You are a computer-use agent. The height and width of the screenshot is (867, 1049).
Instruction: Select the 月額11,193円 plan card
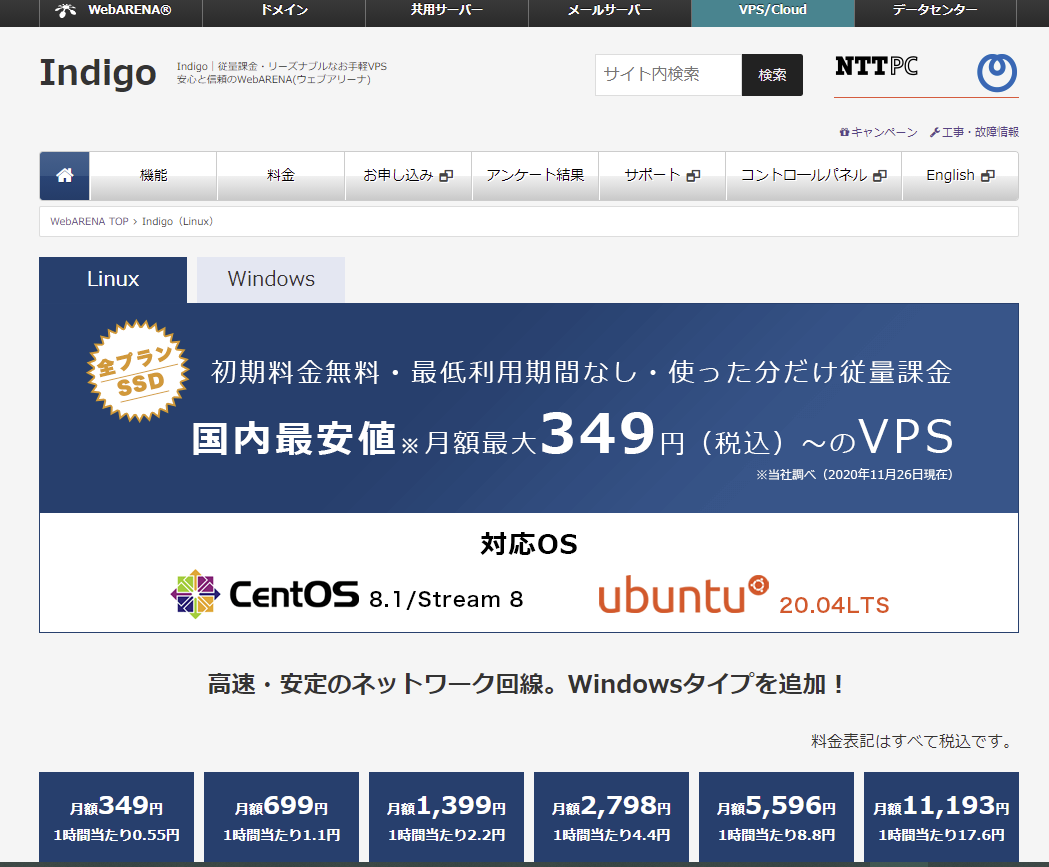[x=941, y=817]
